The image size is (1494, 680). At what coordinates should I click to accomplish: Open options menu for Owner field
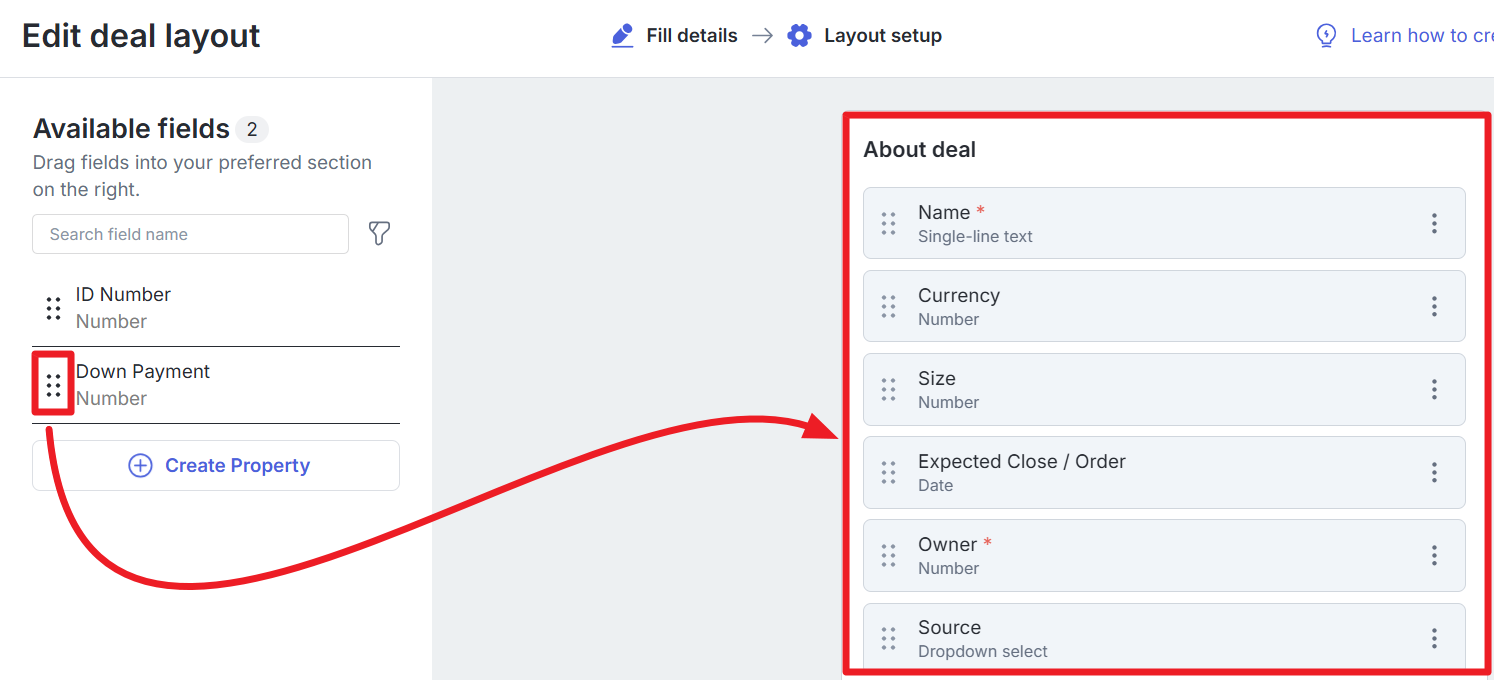coord(1434,555)
